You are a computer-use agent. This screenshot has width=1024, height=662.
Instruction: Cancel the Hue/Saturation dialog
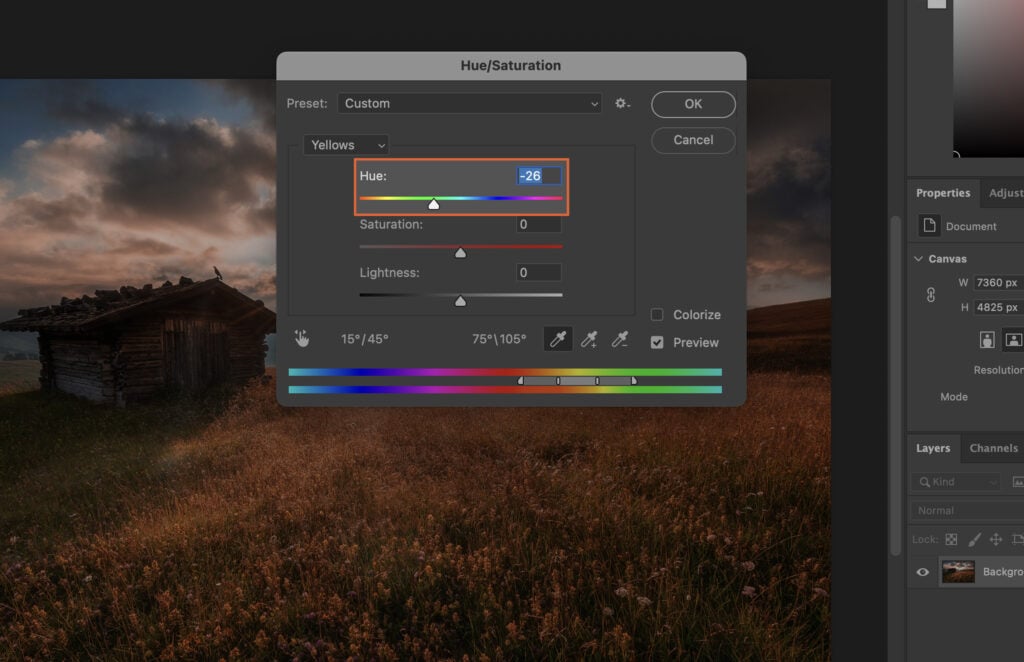693,140
